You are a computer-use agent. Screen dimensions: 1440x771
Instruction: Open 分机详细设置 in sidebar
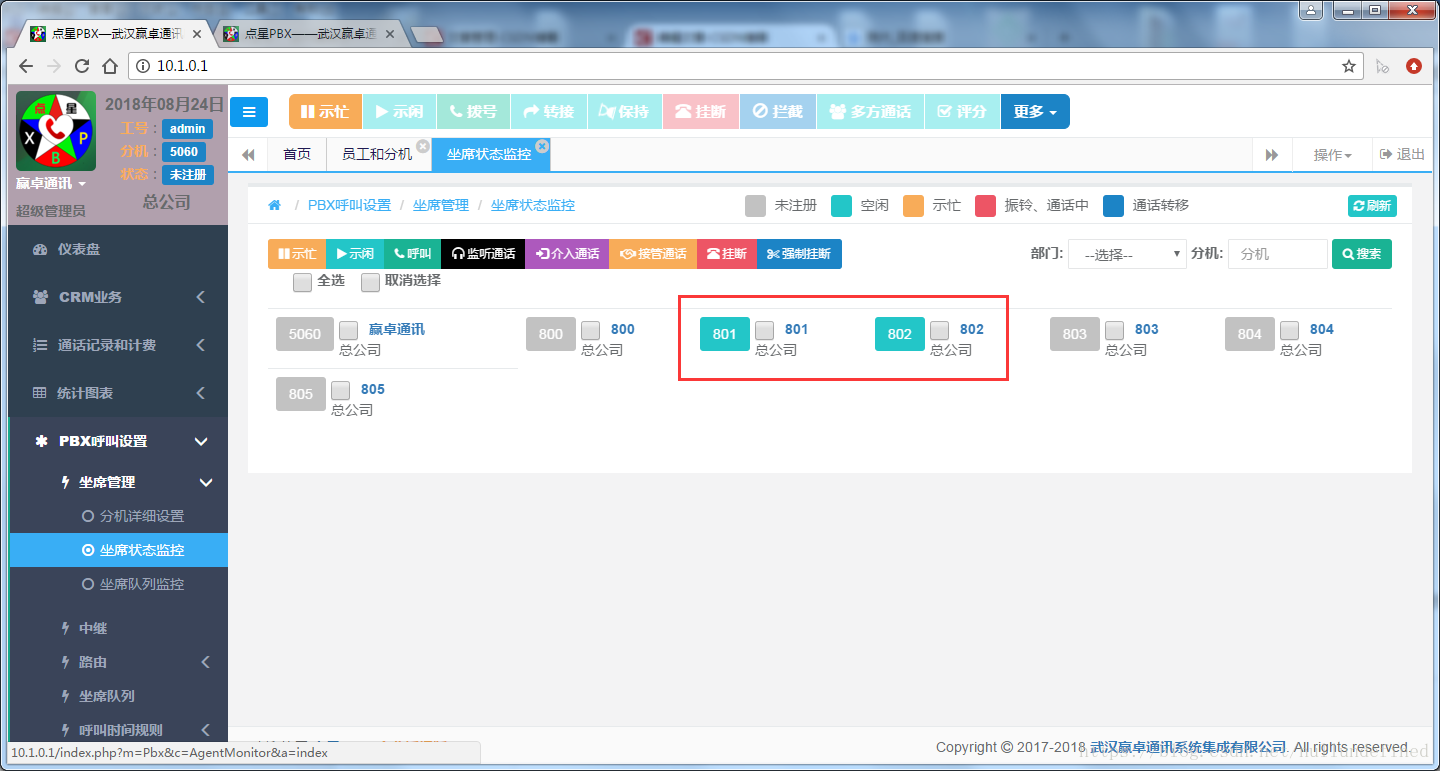(x=118, y=516)
